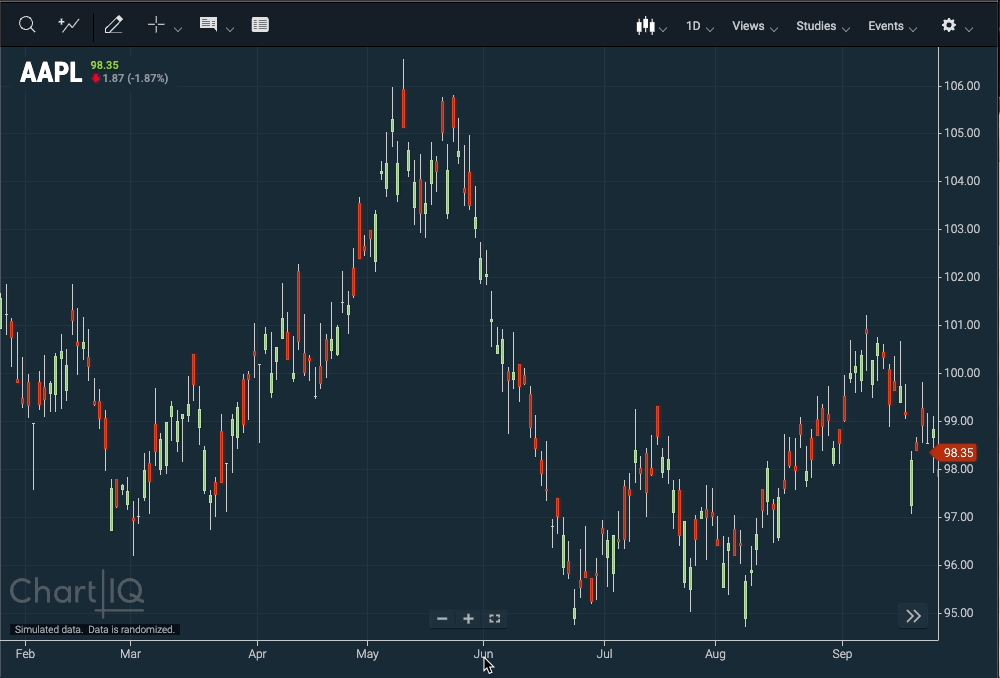Open the Events menu

(x=892, y=26)
